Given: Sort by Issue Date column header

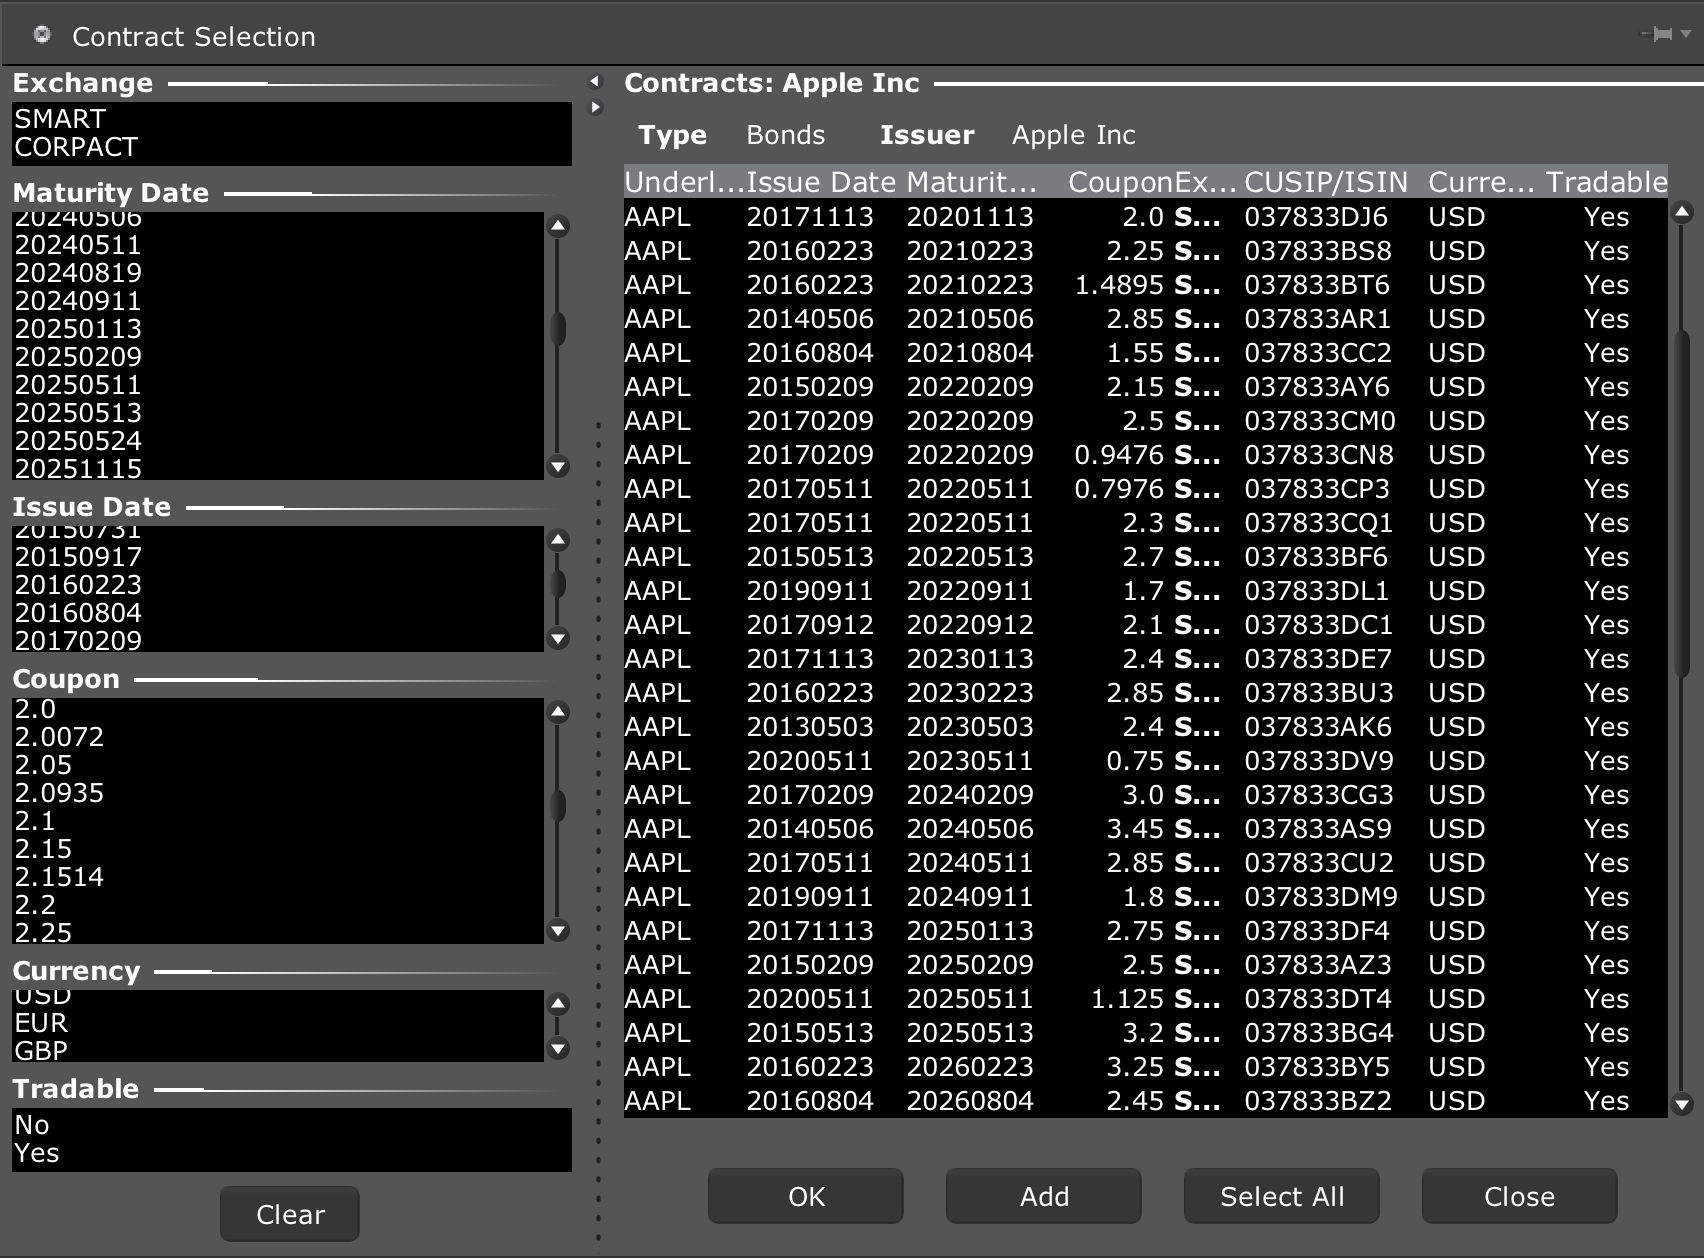Looking at the screenshot, I should [821, 182].
